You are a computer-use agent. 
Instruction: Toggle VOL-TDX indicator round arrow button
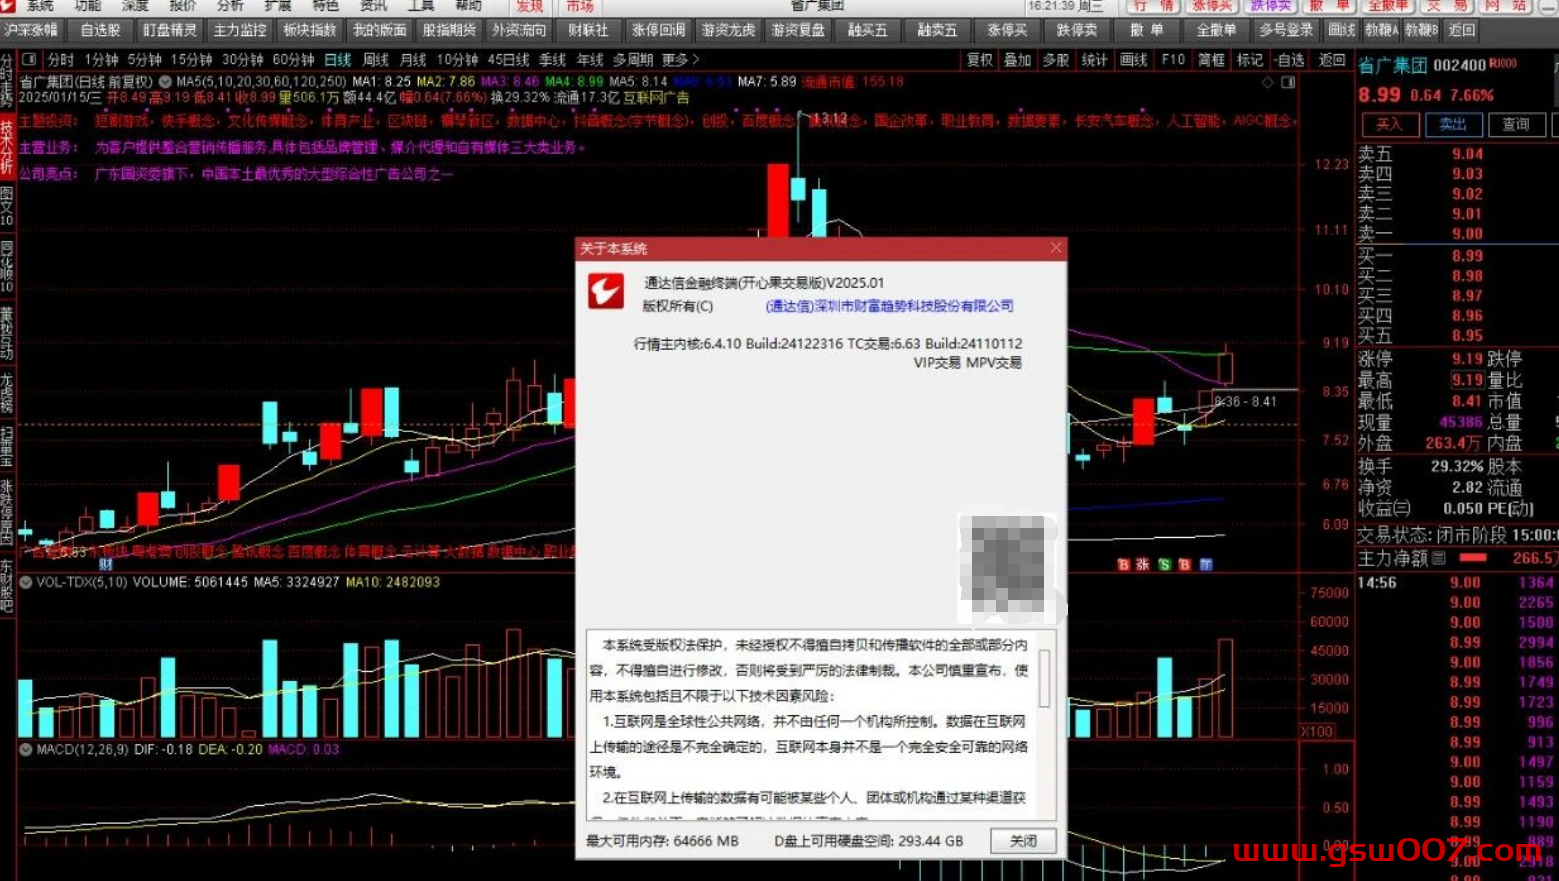26,582
